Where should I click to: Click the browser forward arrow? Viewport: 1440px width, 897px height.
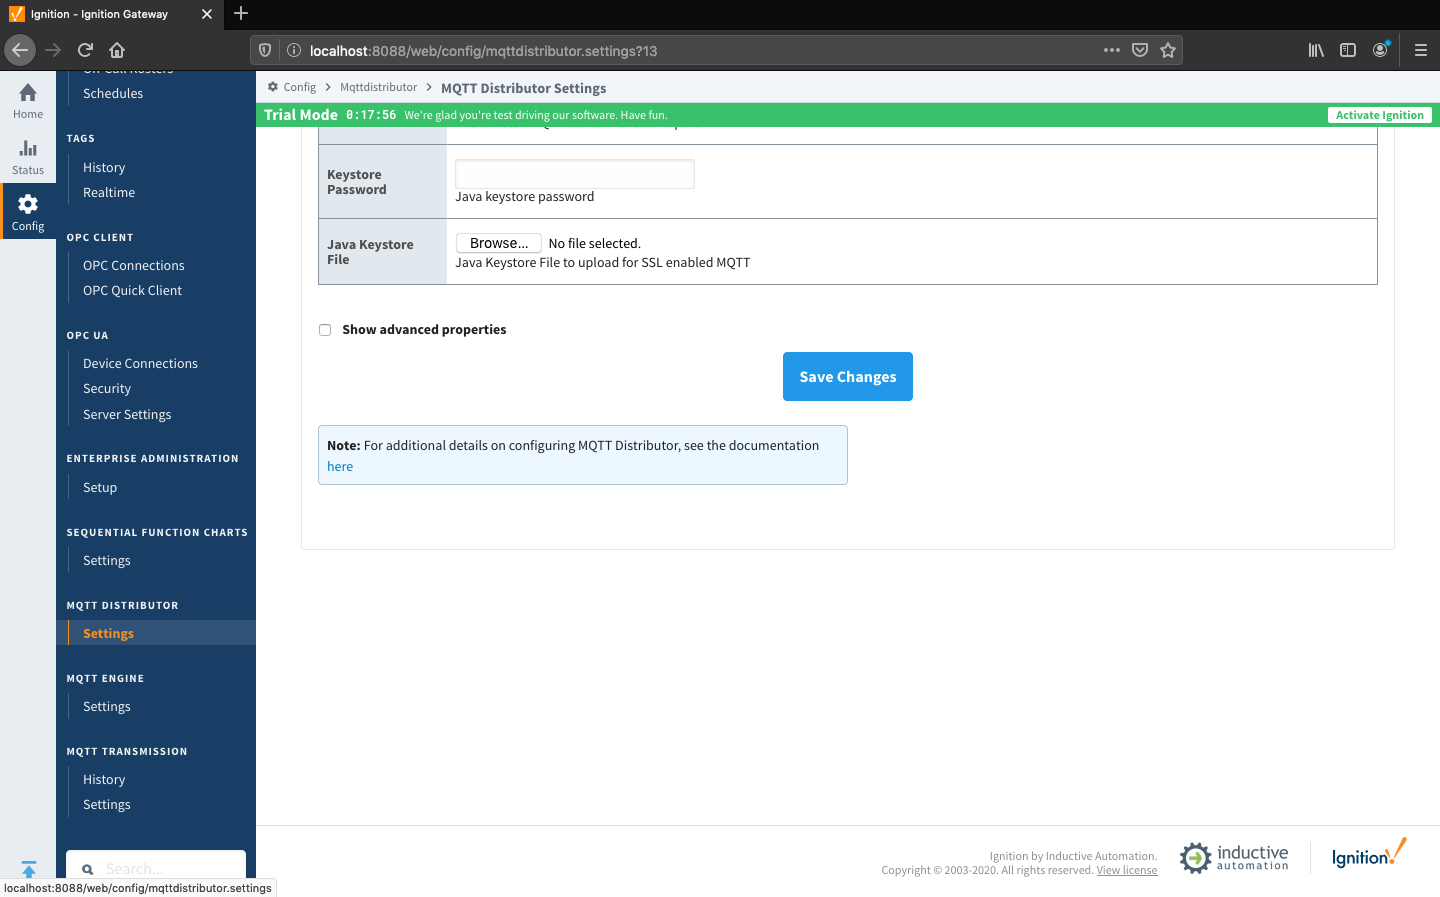(53, 50)
